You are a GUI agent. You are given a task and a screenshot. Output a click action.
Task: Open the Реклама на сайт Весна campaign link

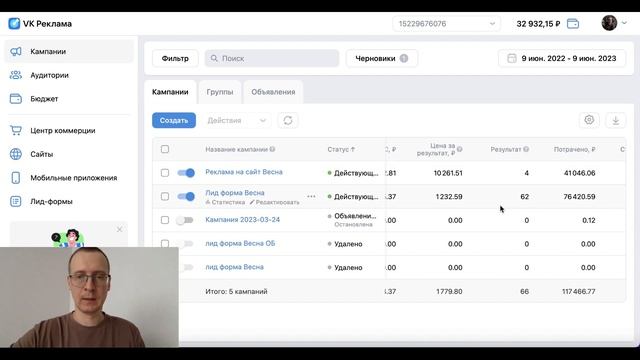(x=244, y=172)
